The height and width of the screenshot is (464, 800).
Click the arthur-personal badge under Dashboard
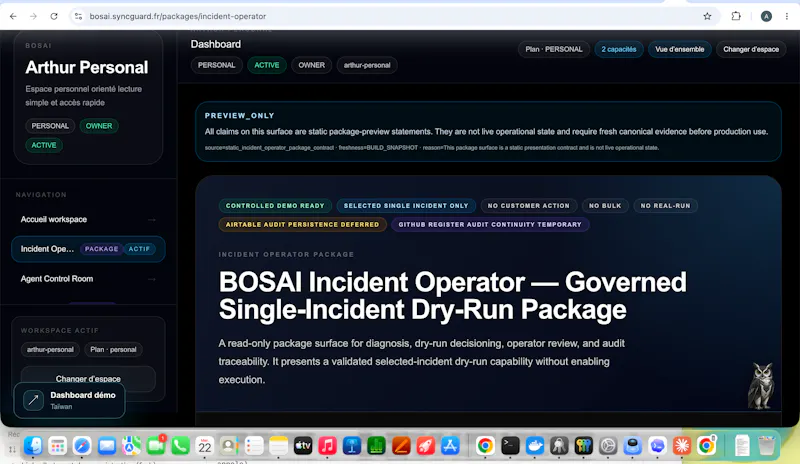coord(367,65)
